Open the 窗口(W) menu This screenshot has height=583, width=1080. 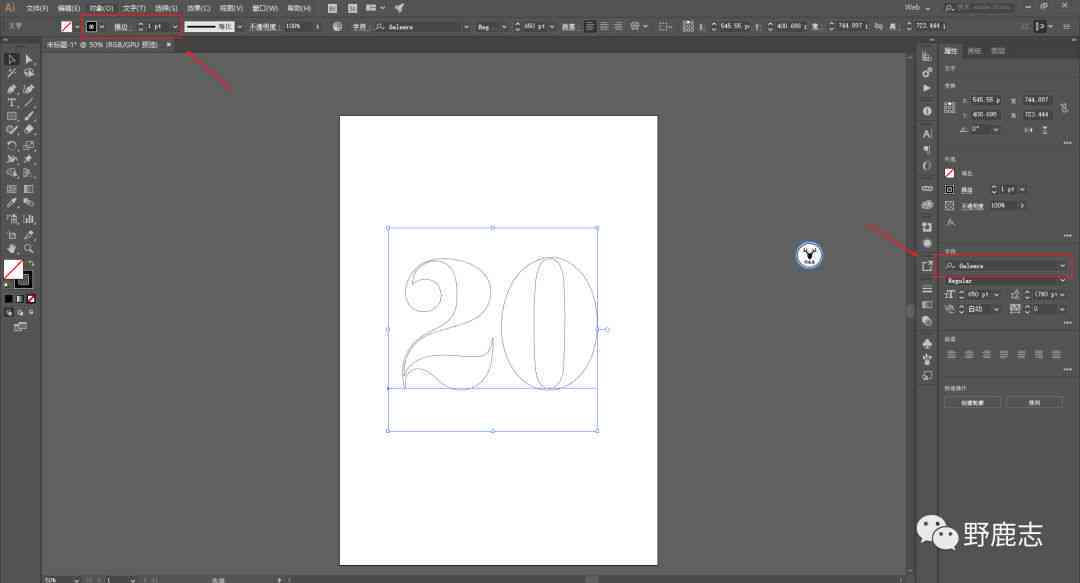click(264, 8)
